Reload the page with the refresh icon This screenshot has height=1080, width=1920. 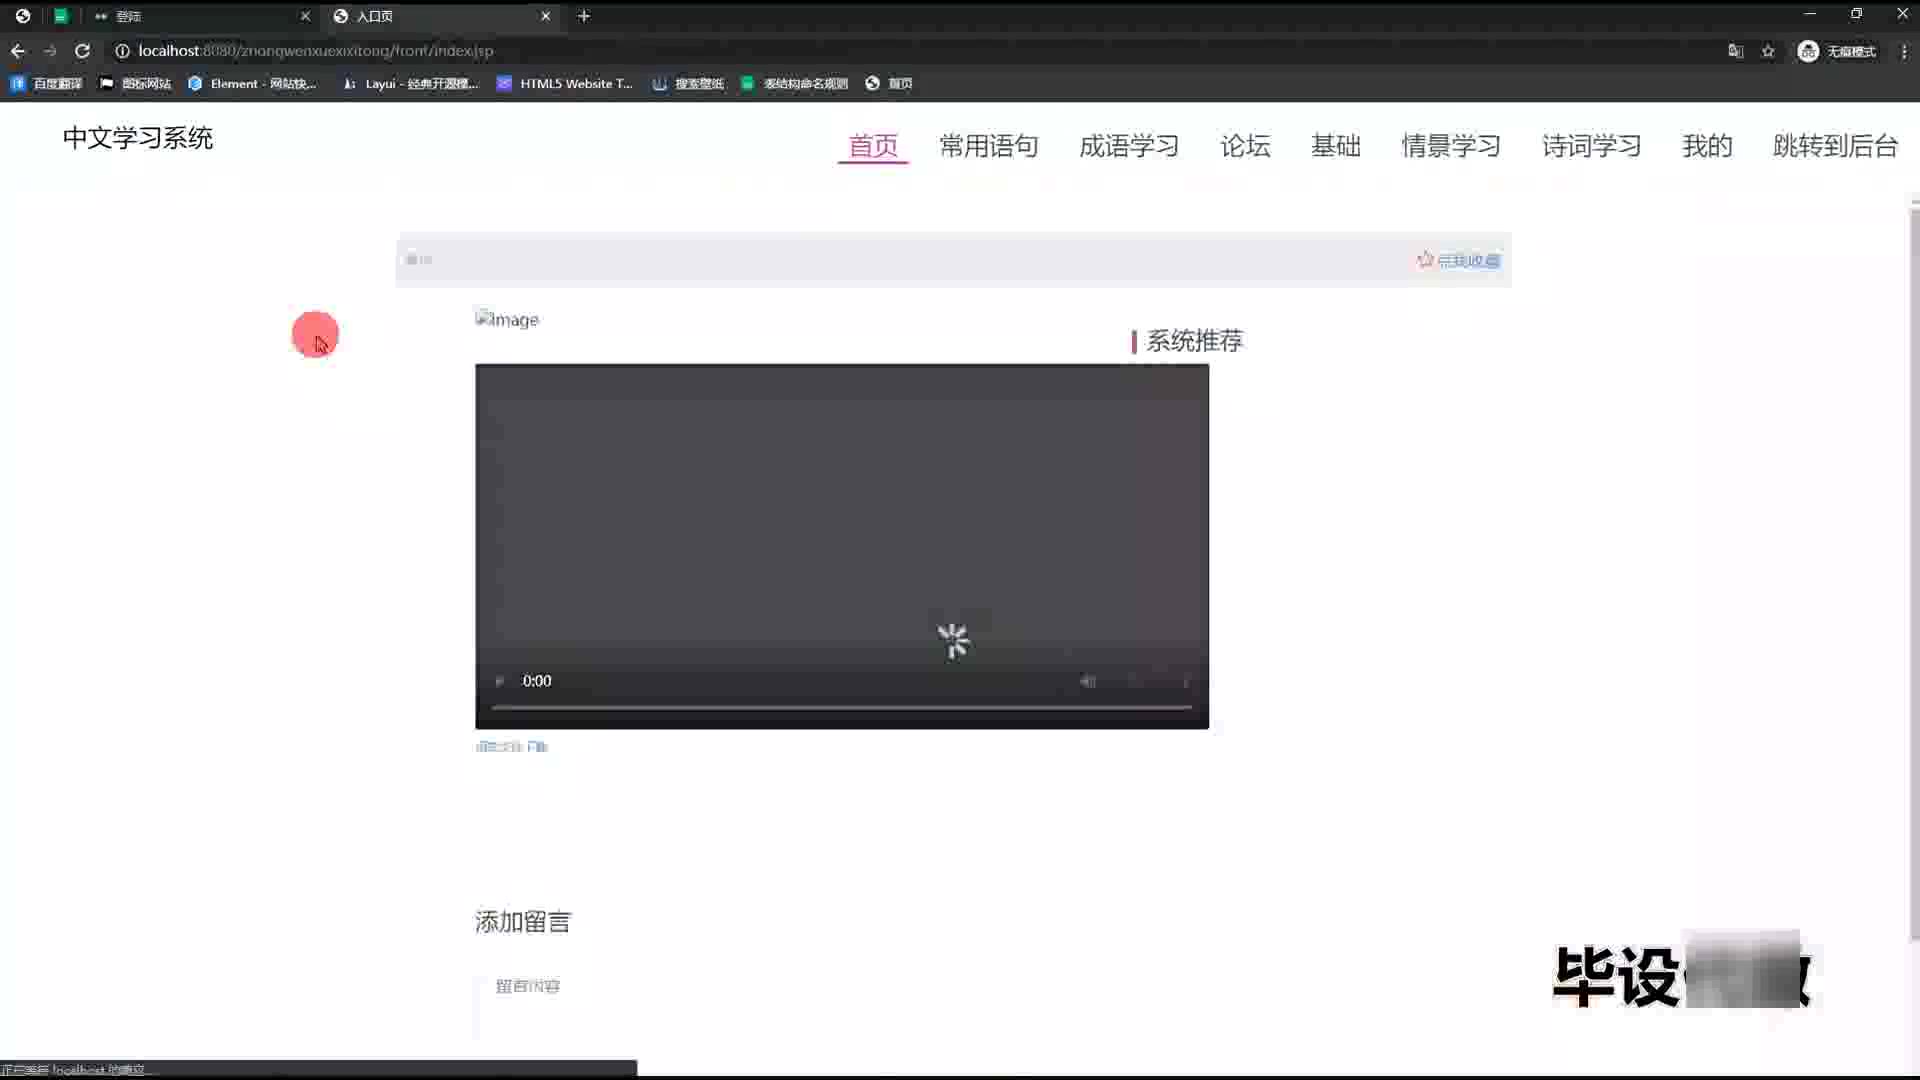[x=82, y=51]
